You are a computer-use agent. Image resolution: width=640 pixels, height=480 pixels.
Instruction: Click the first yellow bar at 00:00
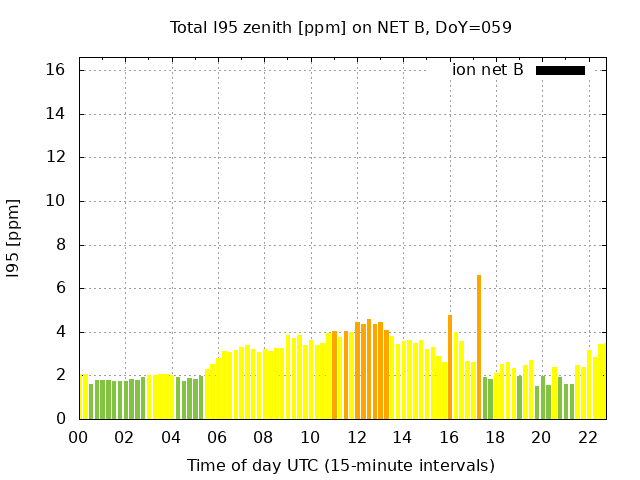coord(84,397)
